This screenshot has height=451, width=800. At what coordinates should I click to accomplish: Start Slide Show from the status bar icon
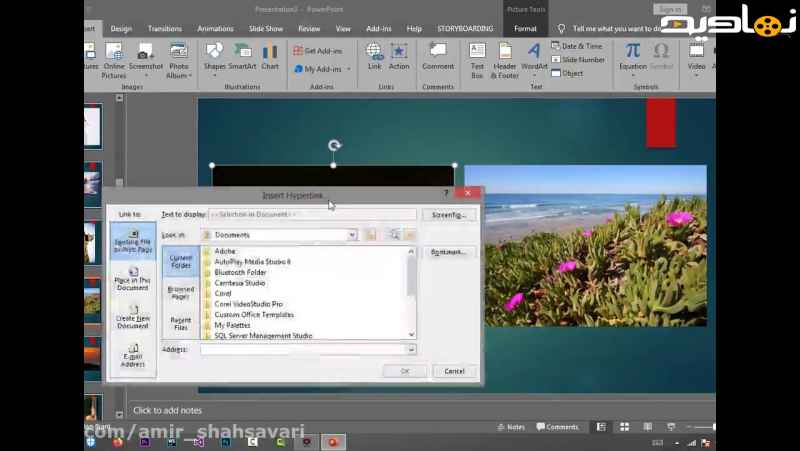(671, 427)
